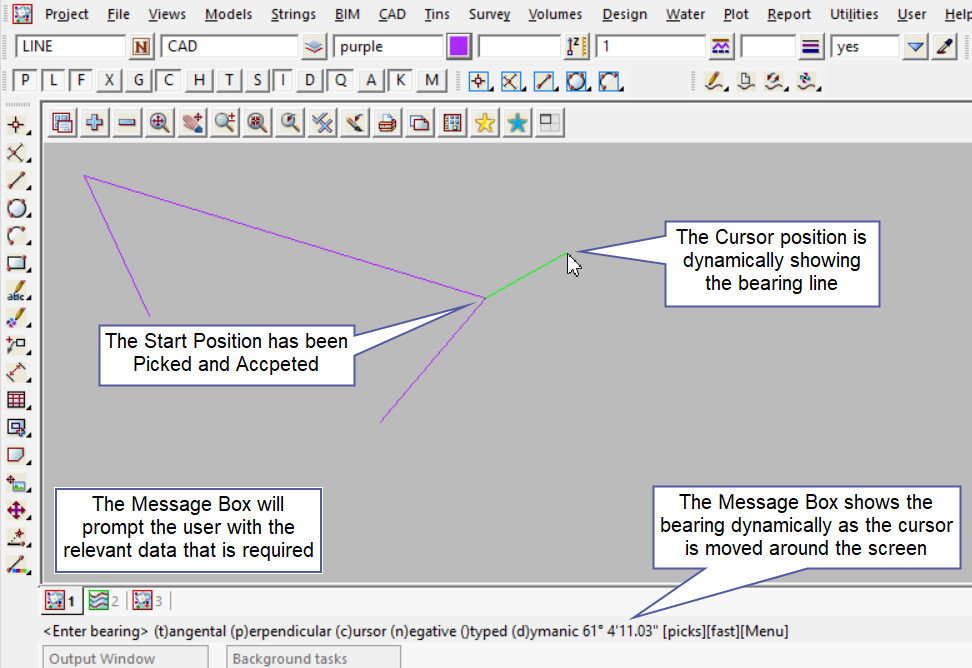Open the blue dropdown arrow beside yes
The height and width of the screenshot is (668, 972).
tap(915, 46)
